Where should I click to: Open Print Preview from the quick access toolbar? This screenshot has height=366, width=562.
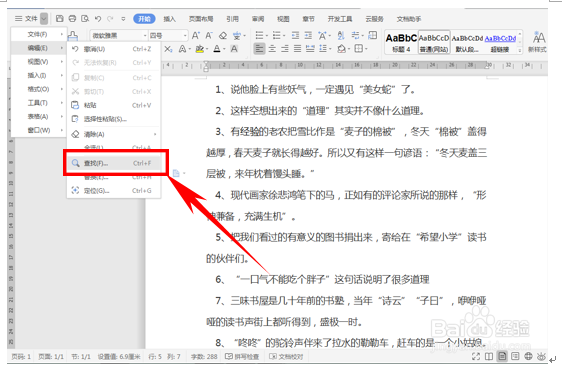pyautogui.click(x=85, y=19)
